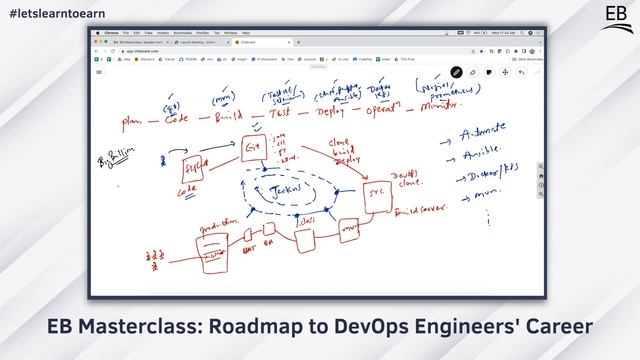This screenshot has width=640, height=360.
Task: Switch to the first Chrome tab
Action: [x=140, y=42]
